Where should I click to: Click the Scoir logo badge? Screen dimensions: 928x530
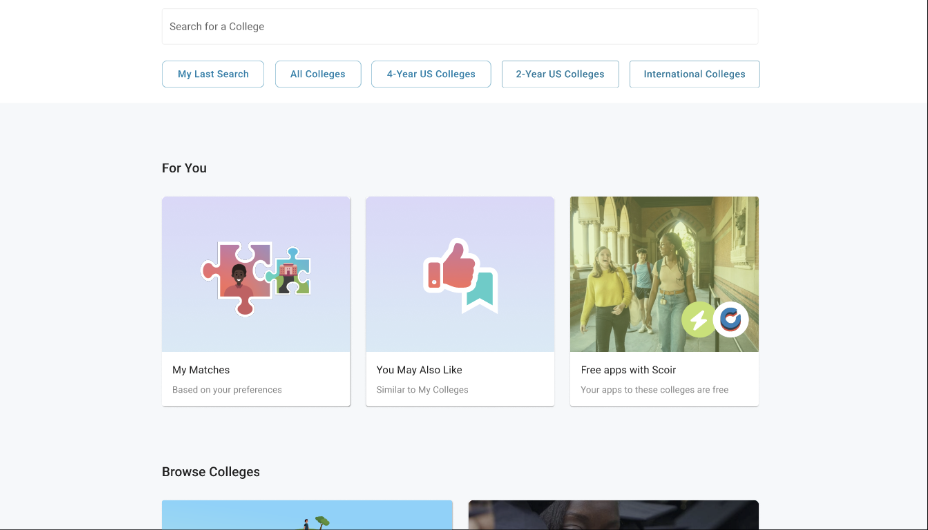(x=731, y=319)
